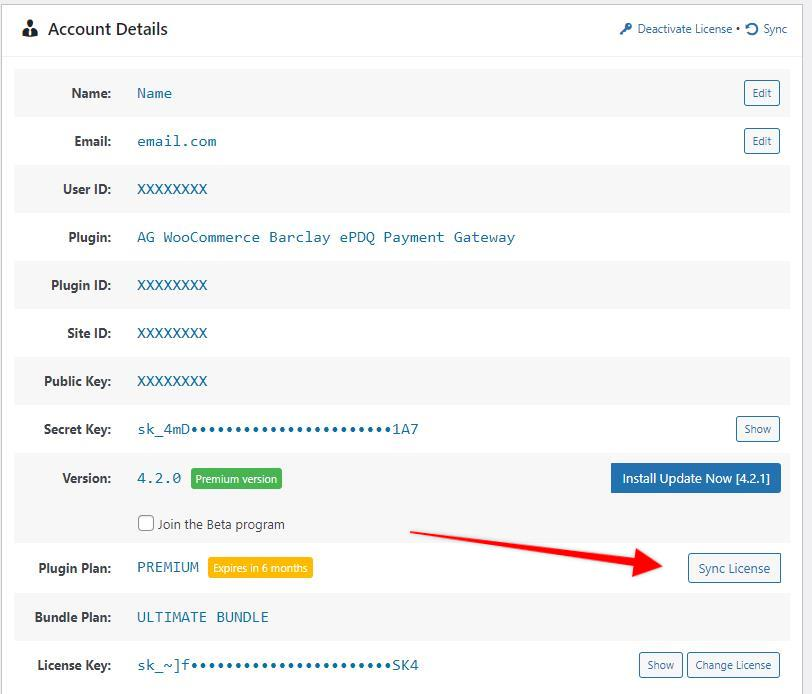The height and width of the screenshot is (694, 812).
Task: Show the License Key
Action: [x=660, y=665]
